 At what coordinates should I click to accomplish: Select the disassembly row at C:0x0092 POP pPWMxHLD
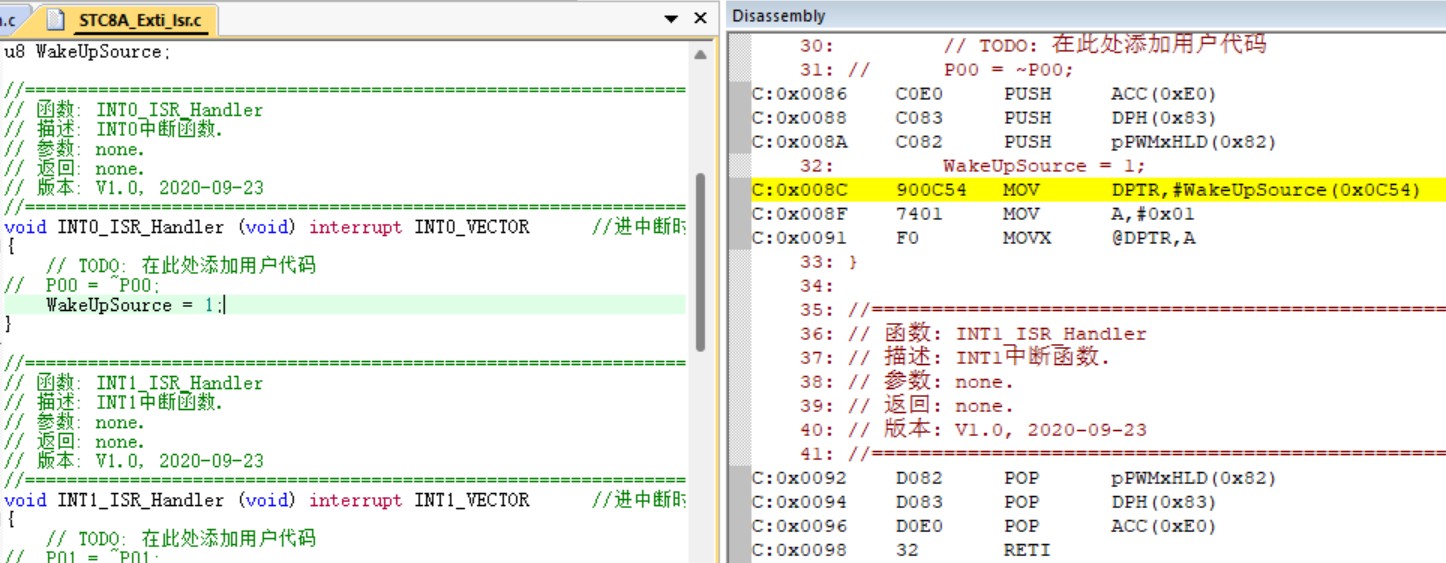coord(1014,478)
